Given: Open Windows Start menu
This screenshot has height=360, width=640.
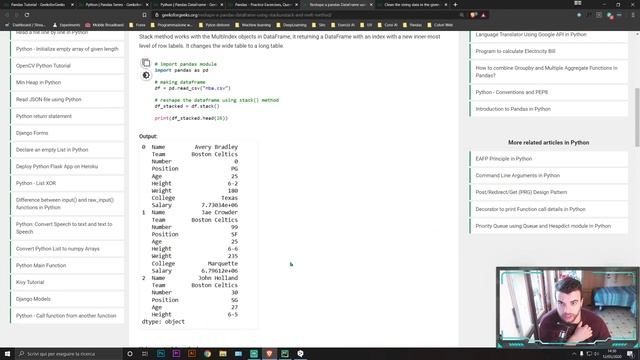Looking at the screenshot, I should point(7,353).
